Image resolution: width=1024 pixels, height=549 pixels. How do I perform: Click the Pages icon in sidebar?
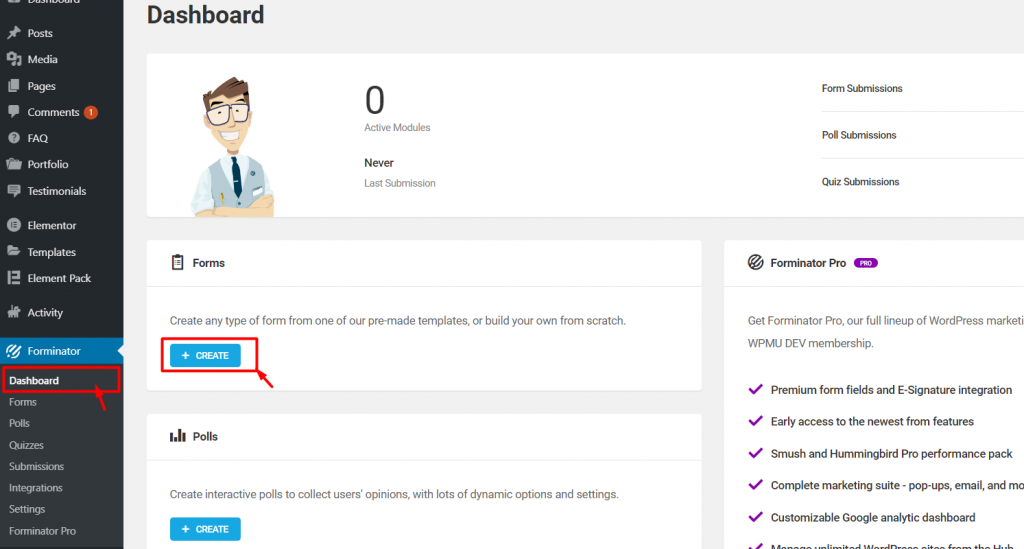pyautogui.click(x=14, y=86)
